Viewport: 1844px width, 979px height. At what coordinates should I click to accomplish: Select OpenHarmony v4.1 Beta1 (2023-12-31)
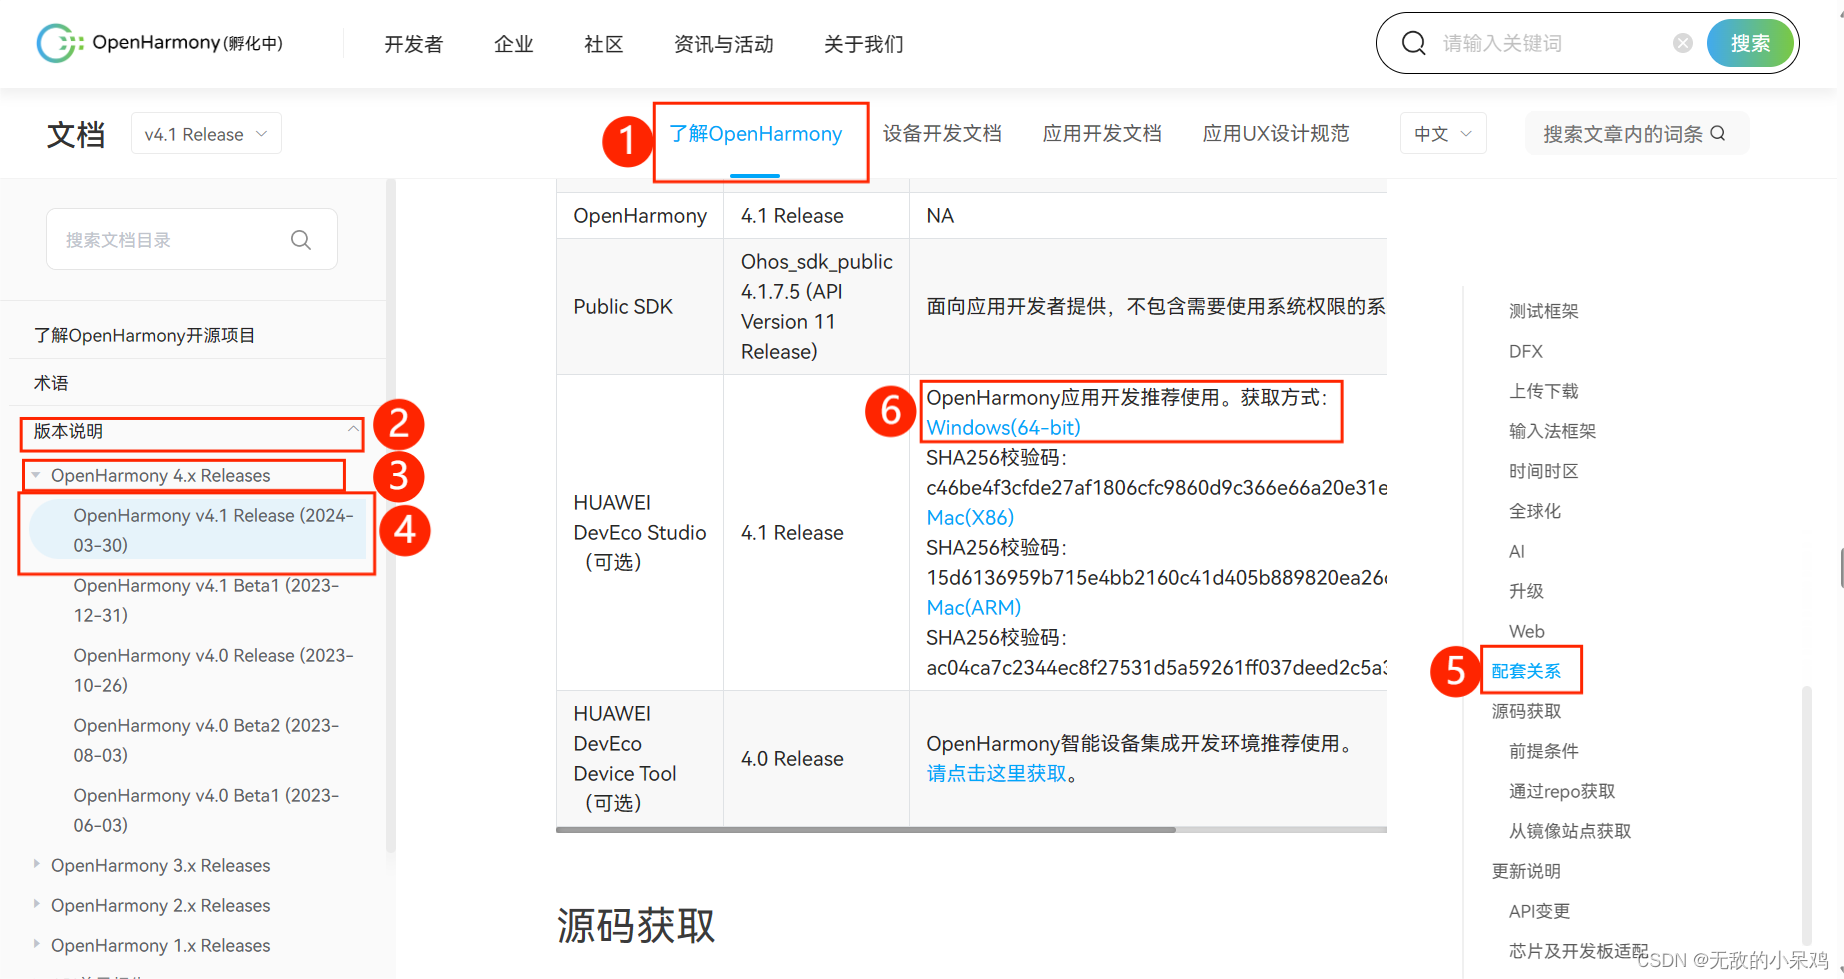(206, 600)
